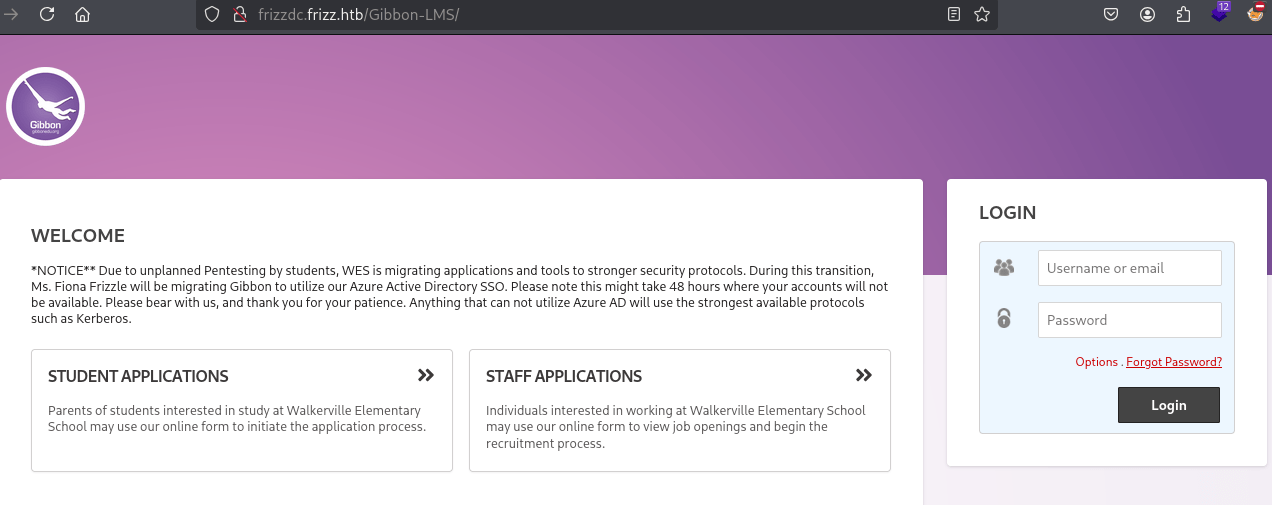Screen dimensions: 1272x505
Task: Click the Forgot Password link
Action: [1174, 362]
